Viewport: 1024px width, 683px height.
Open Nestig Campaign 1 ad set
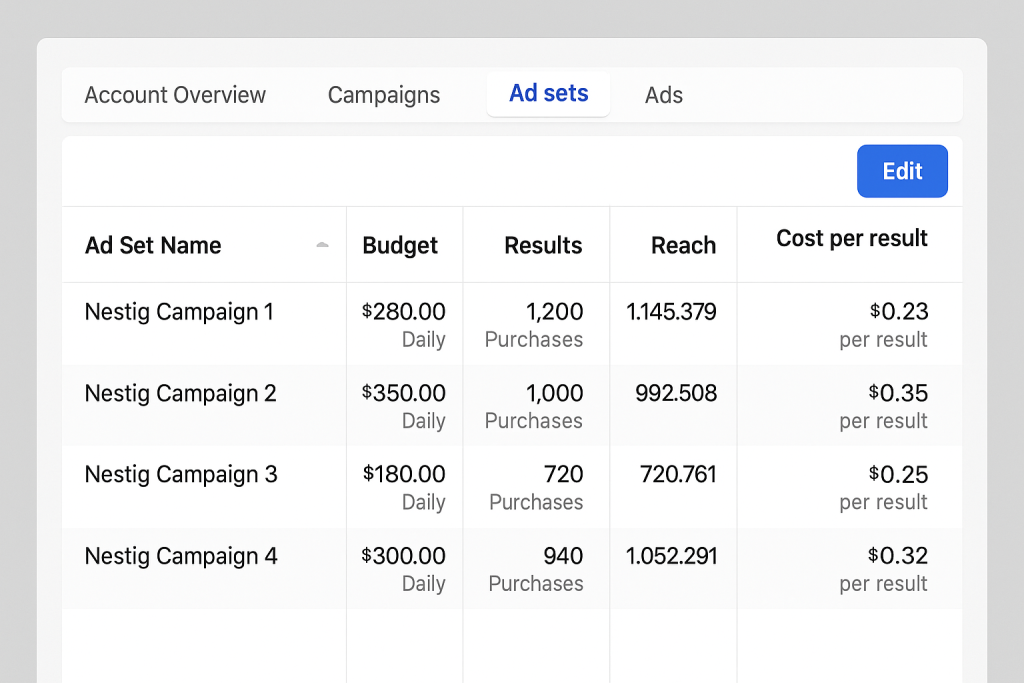tap(179, 312)
